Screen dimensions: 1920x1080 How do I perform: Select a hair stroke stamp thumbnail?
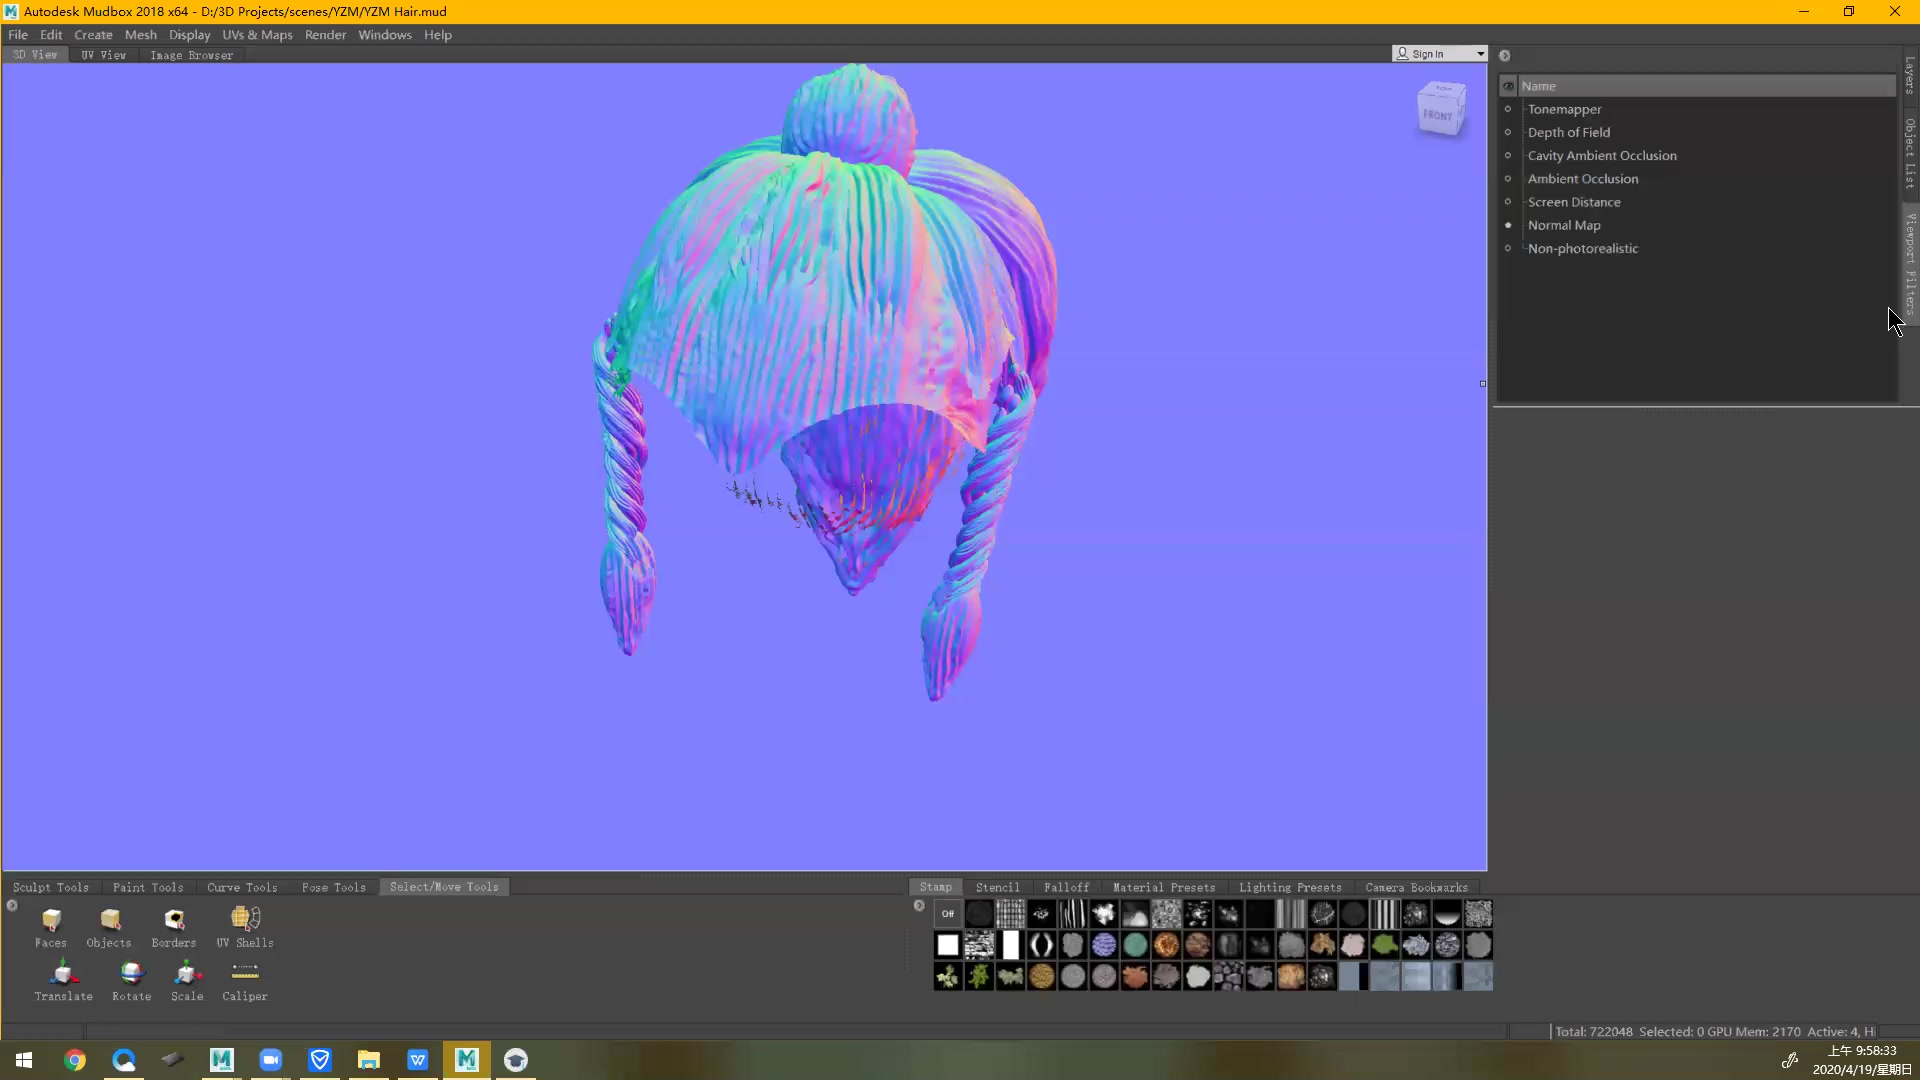1072,914
